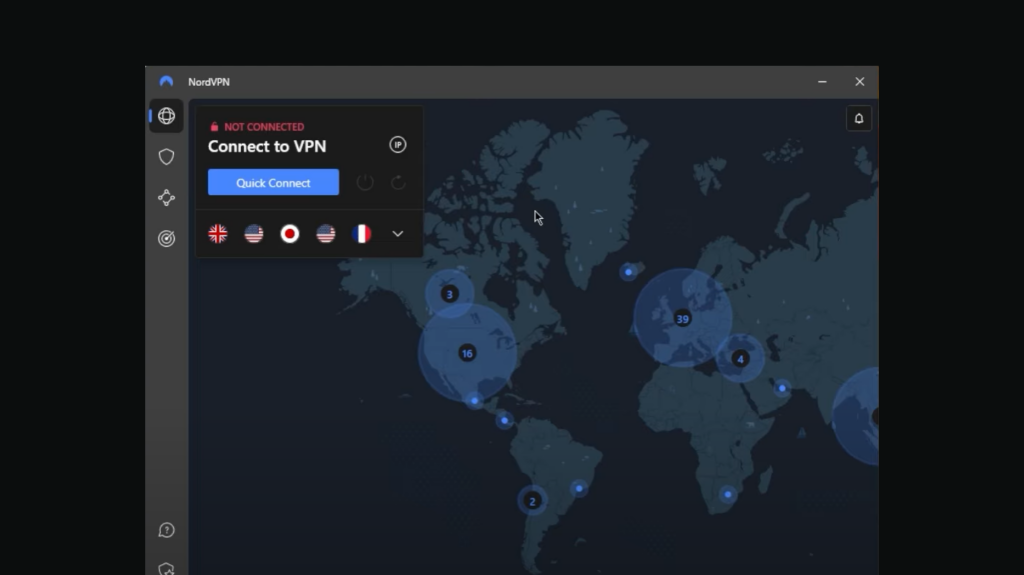The height and width of the screenshot is (575, 1024).
Task: Open the globe map view in sidebar
Action: [166, 116]
